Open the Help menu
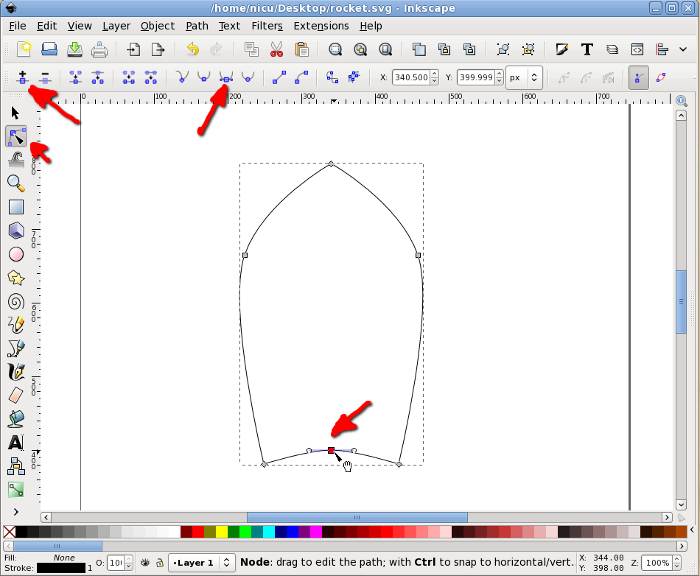This screenshot has width=700, height=576. [371, 26]
